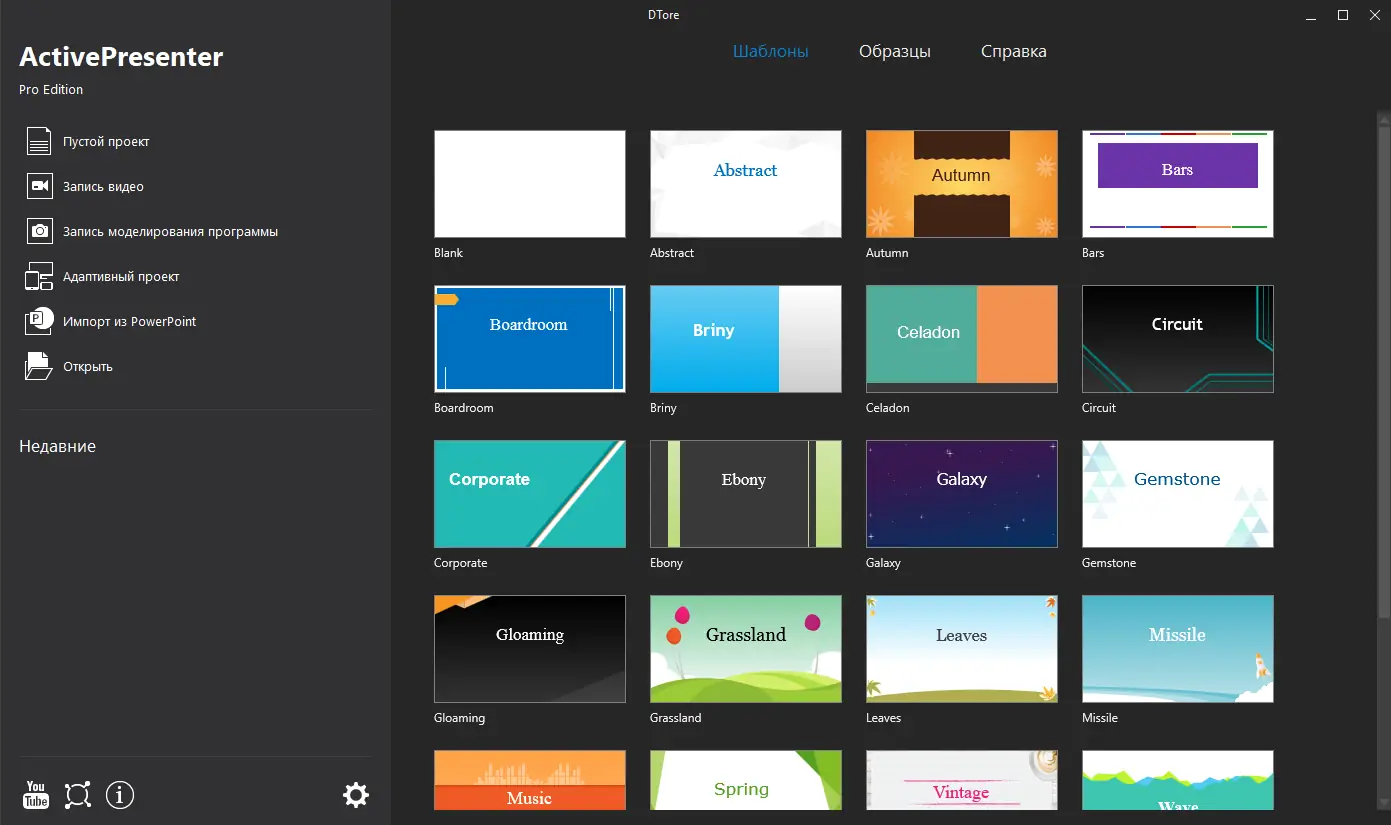This screenshot has width=1391, height=825.
Task: Switch to the Шаблоны tab
Action: coord(771,52)
